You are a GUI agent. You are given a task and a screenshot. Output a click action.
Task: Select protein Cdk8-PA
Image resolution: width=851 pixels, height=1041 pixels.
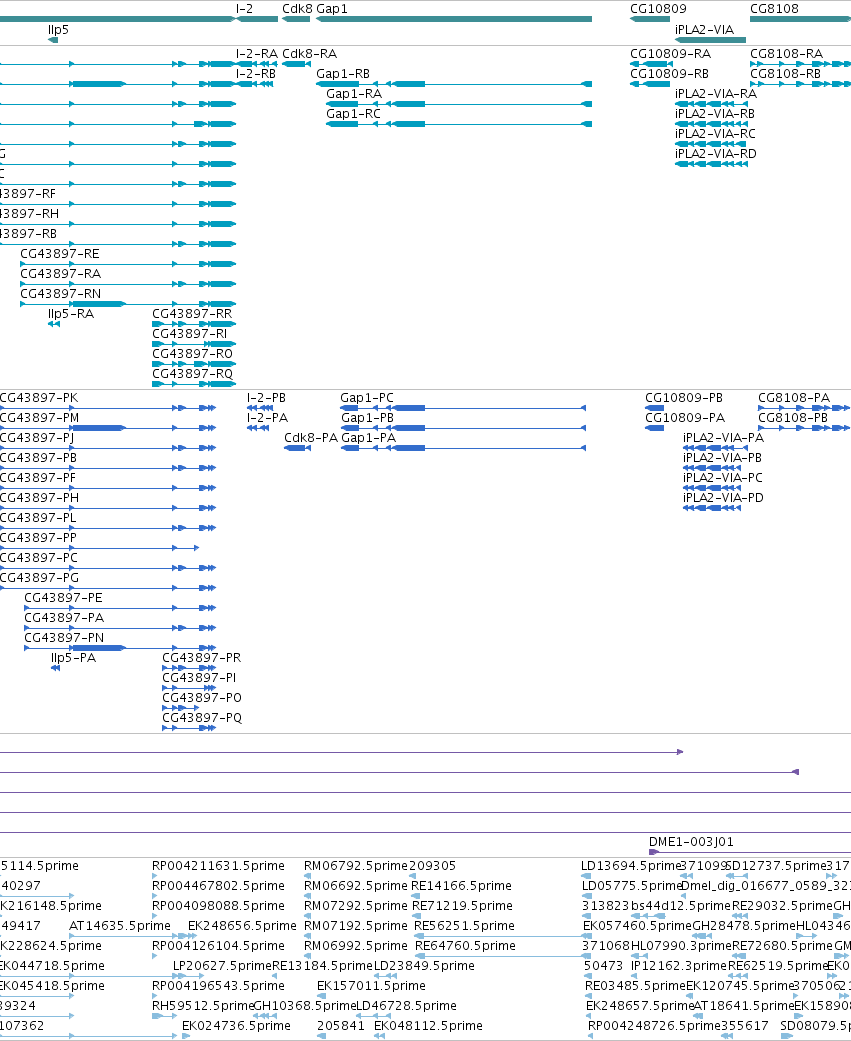click(311, 438)
